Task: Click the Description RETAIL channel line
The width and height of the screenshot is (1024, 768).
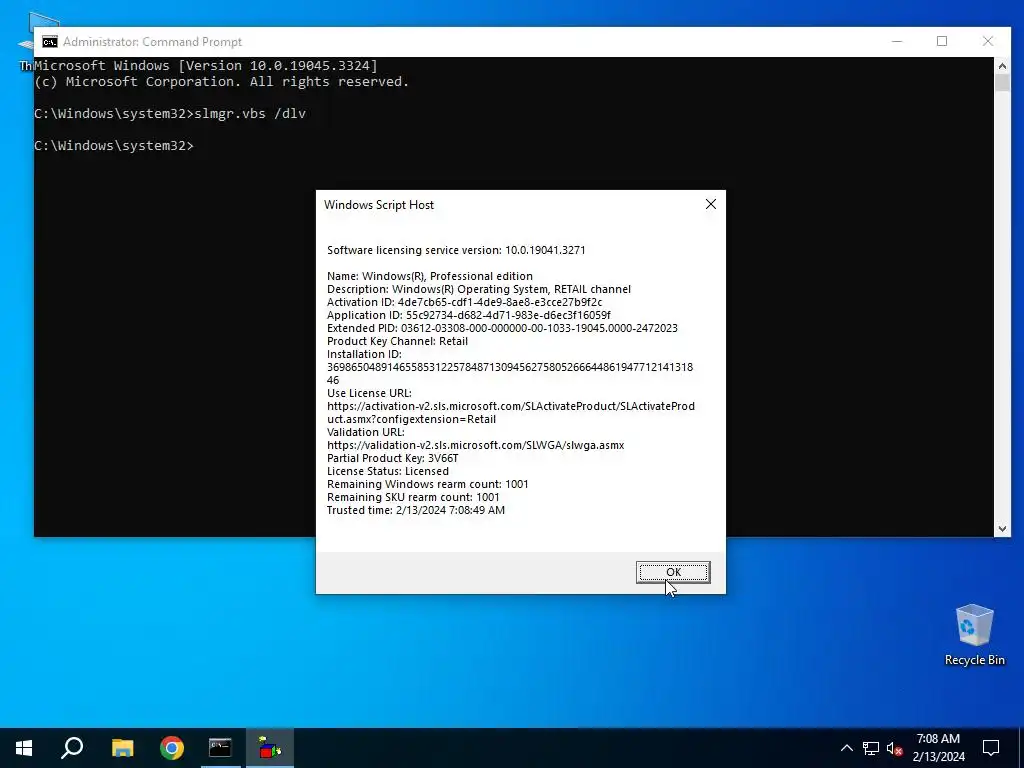Action: tap(479, 289)
